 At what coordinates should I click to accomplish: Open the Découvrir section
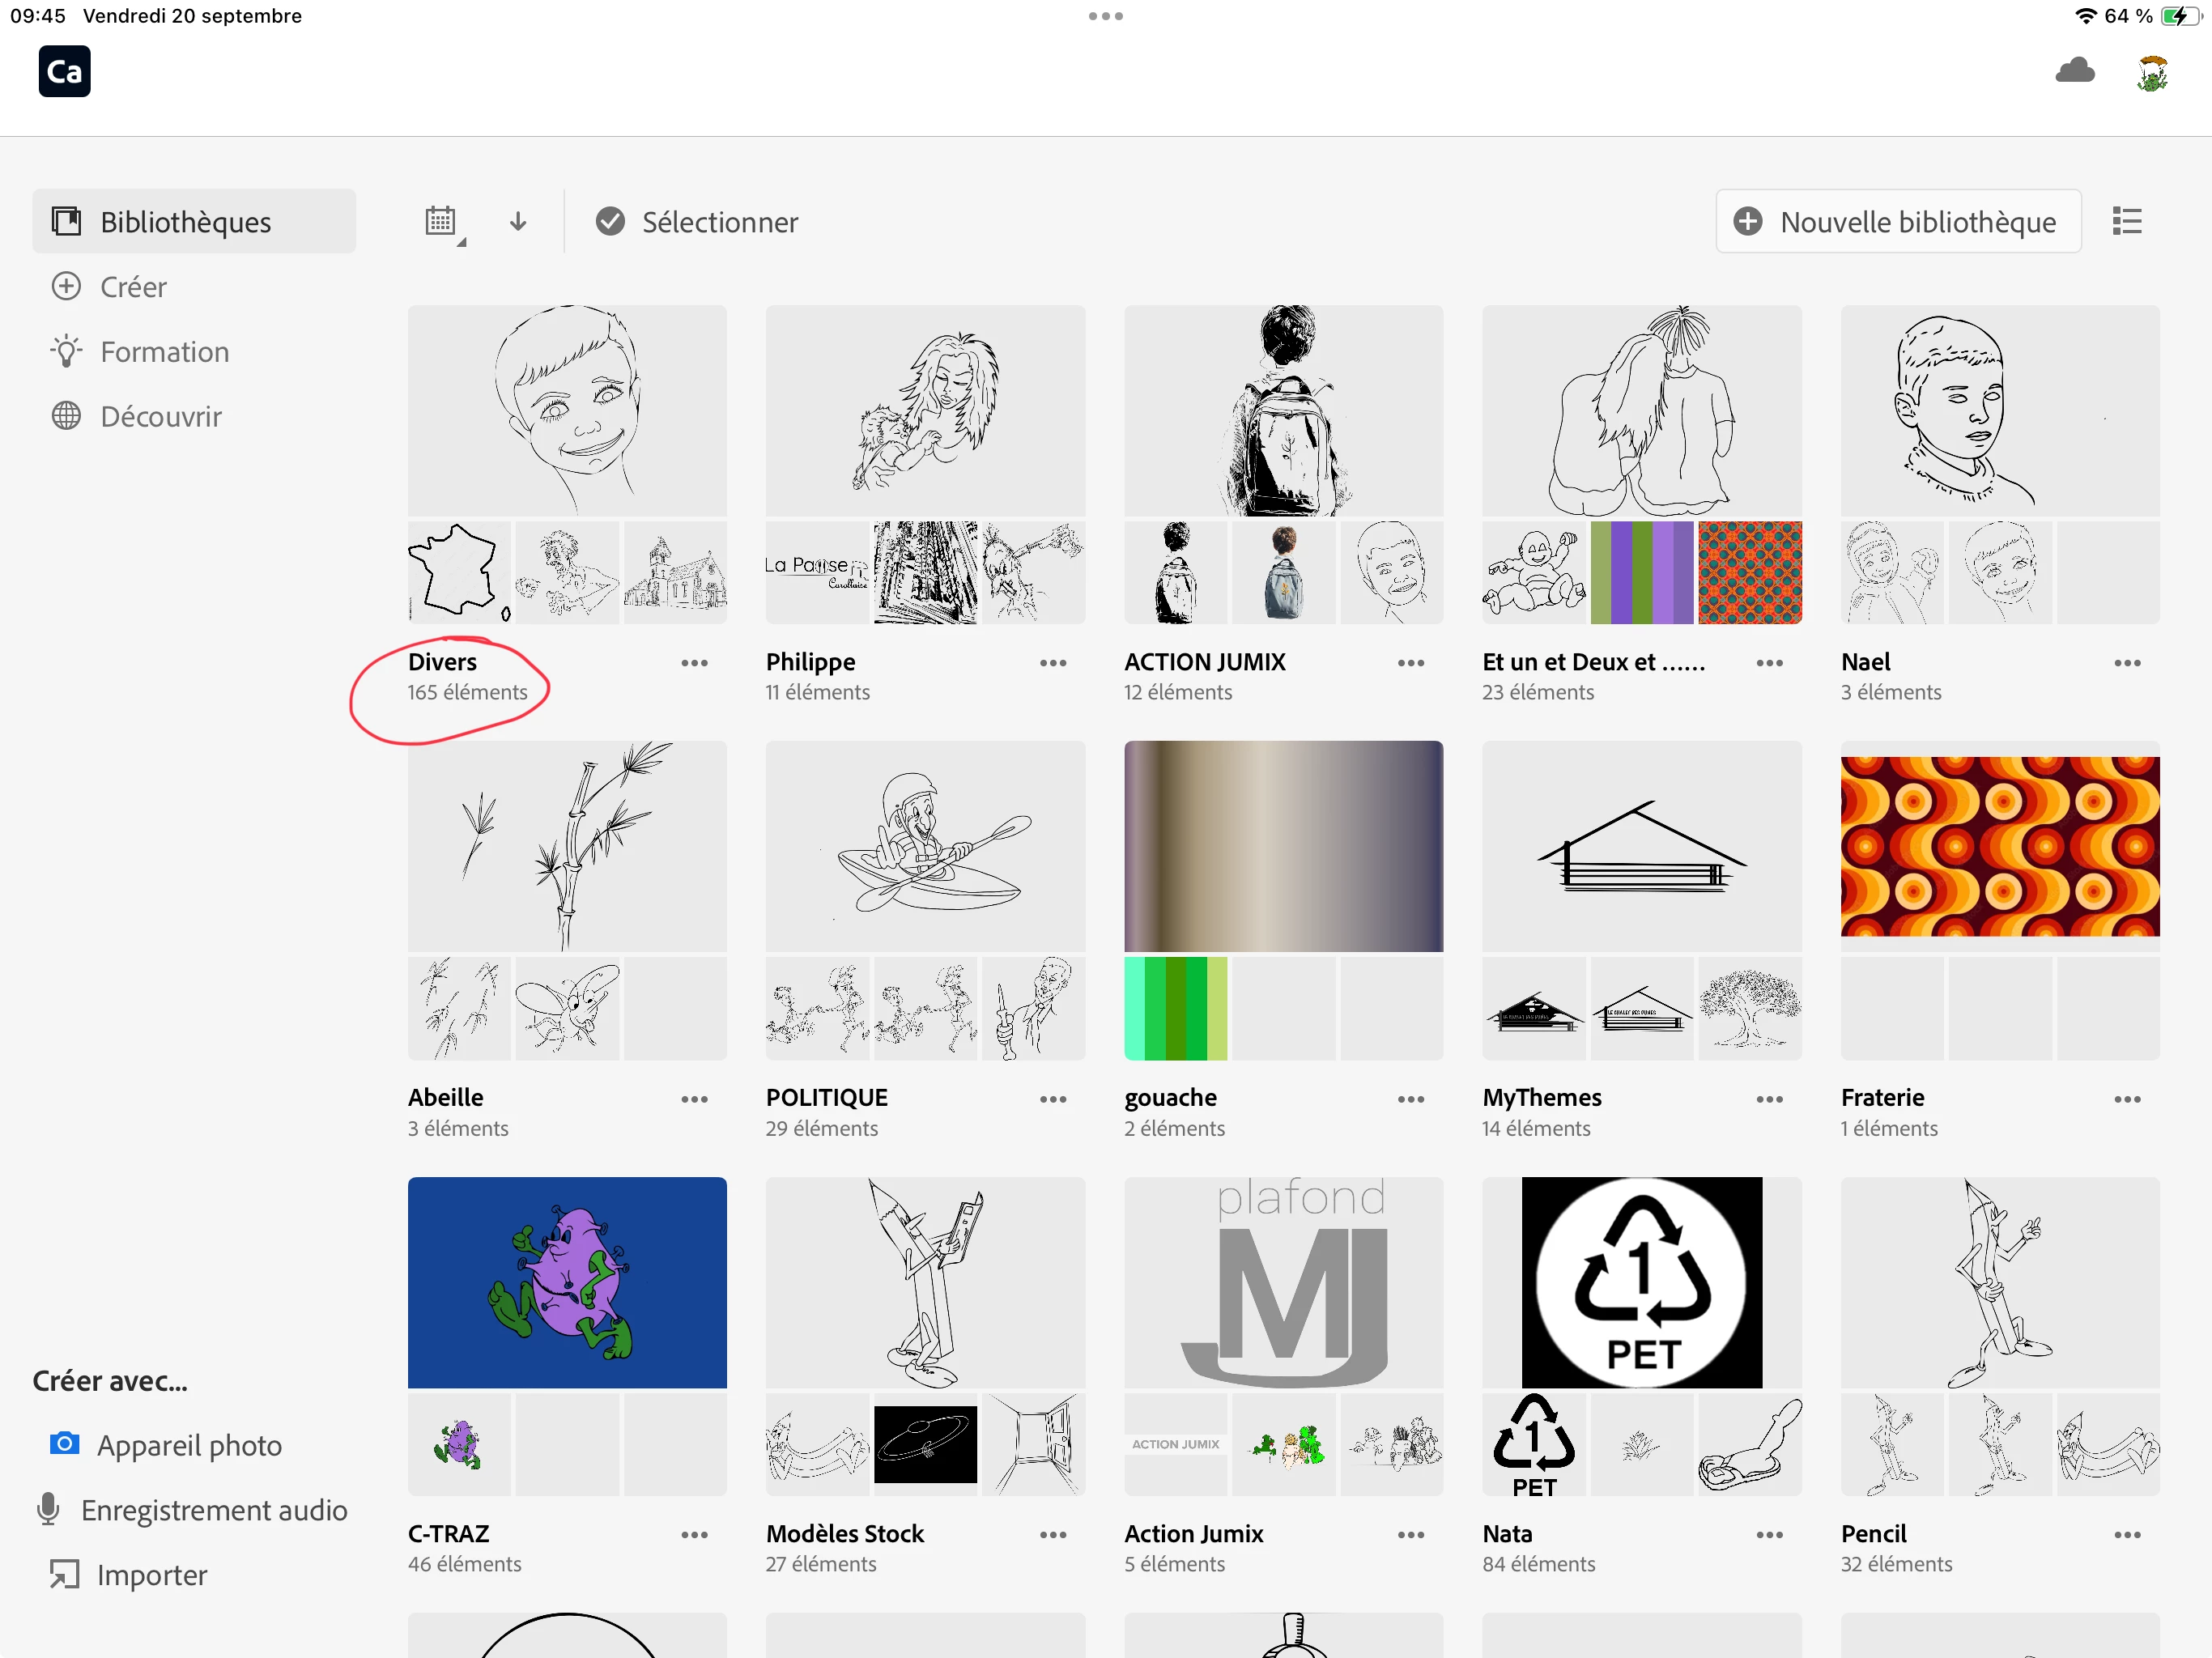click(160, 416)
